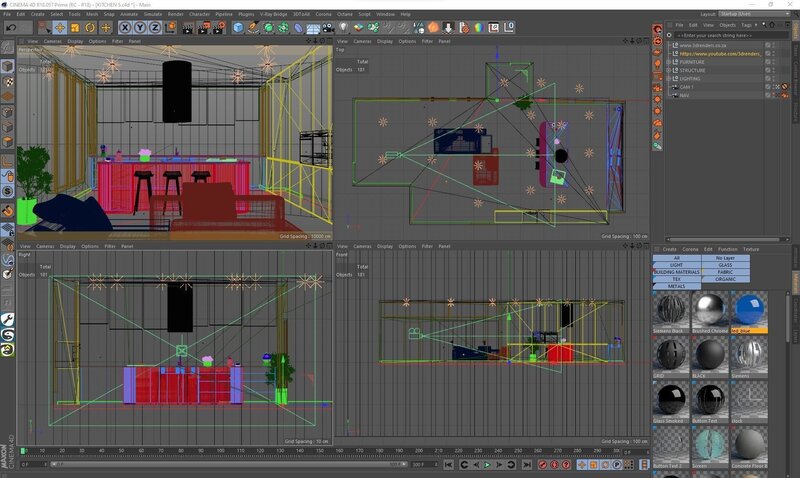
Task: Click the Light object icon in toolbar
Action: 342,28
